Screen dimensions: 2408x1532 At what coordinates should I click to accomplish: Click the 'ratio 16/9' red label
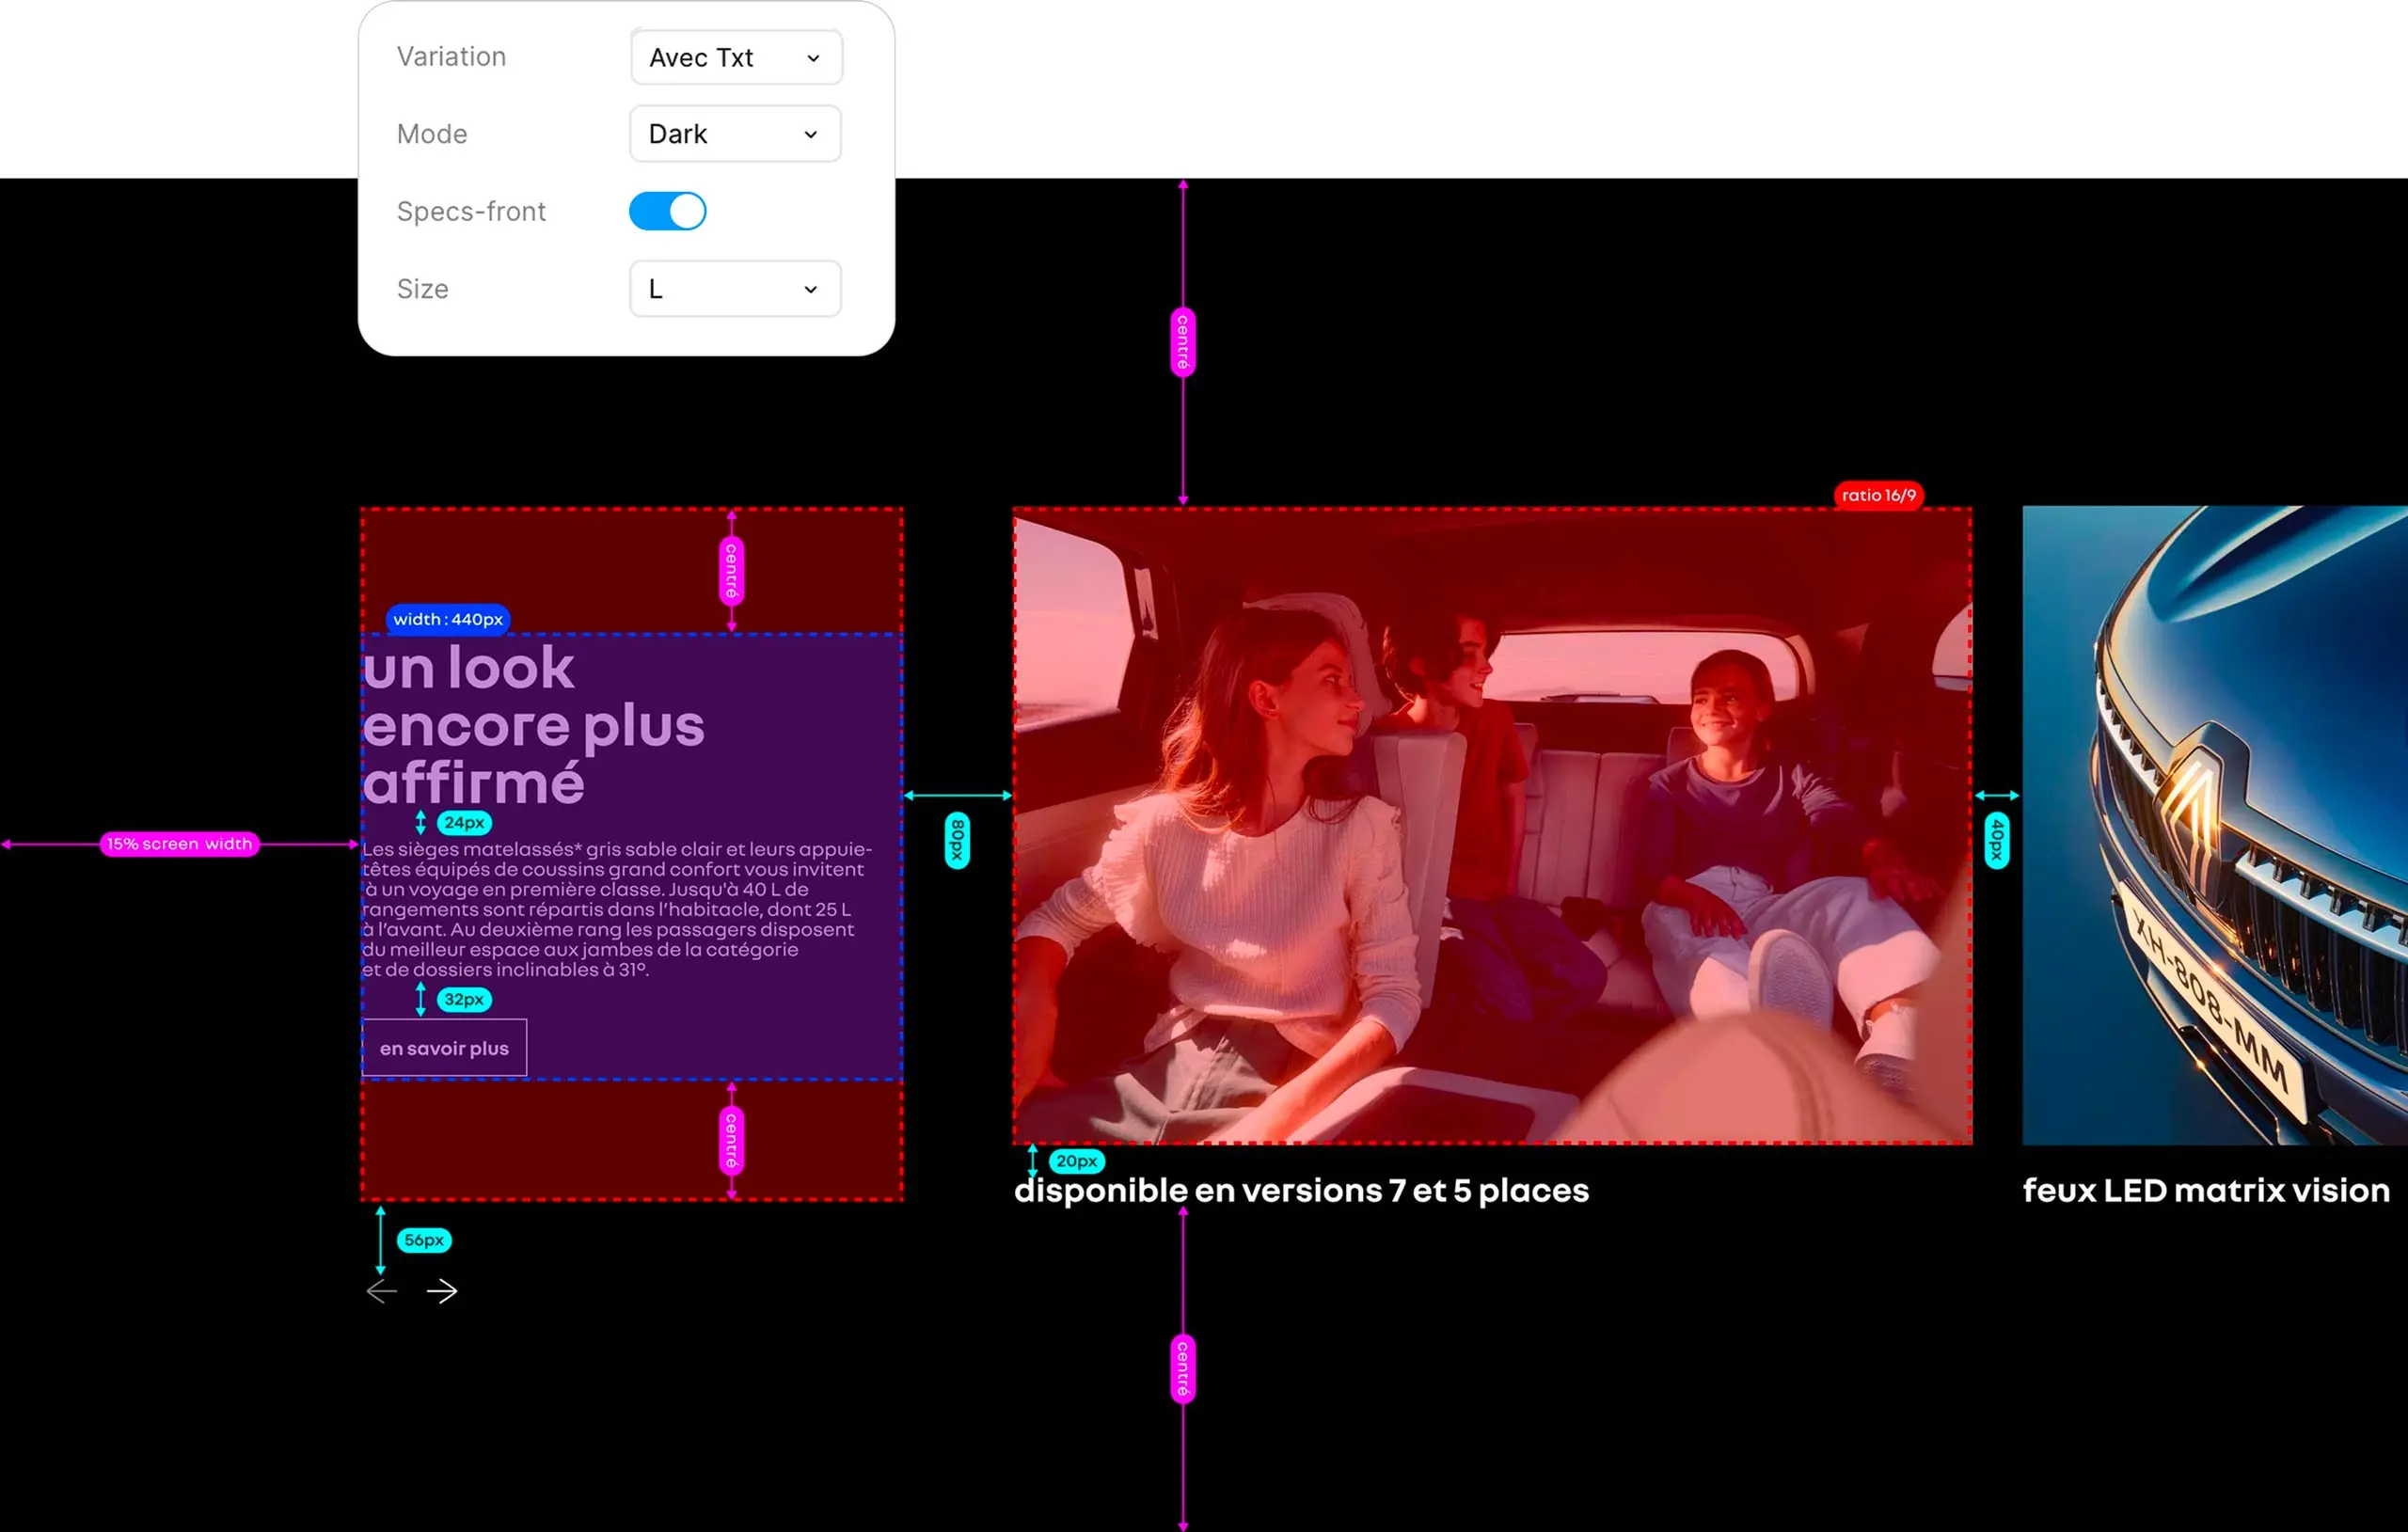[1878, 495]
